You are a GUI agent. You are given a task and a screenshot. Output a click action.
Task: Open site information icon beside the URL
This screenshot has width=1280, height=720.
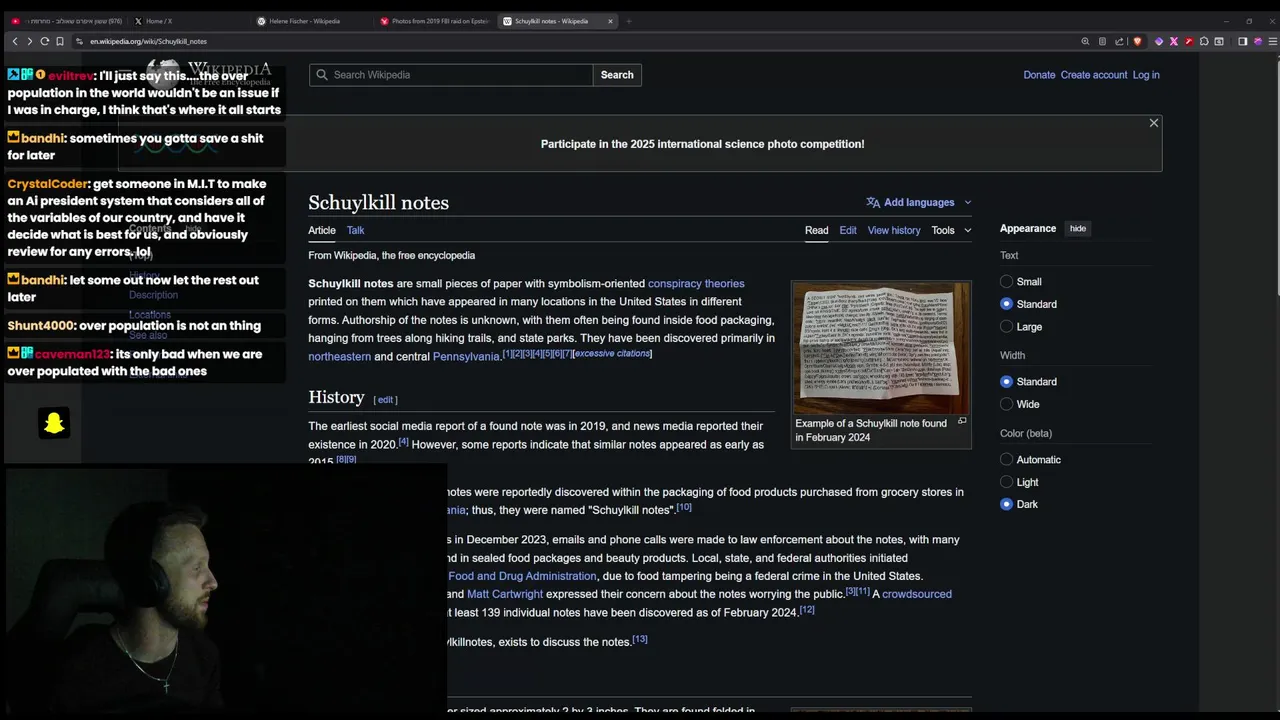click(79, 41)
